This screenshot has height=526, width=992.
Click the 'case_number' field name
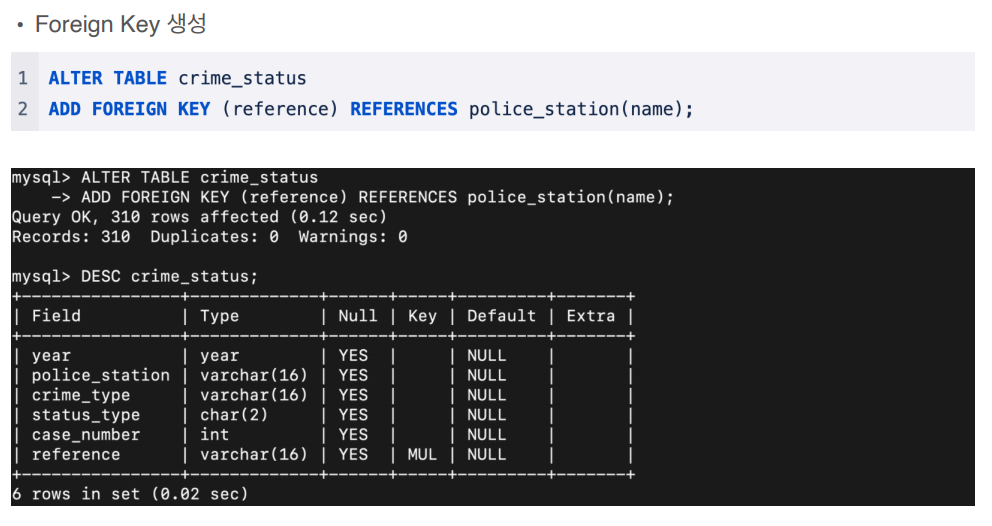pos(86,435)
